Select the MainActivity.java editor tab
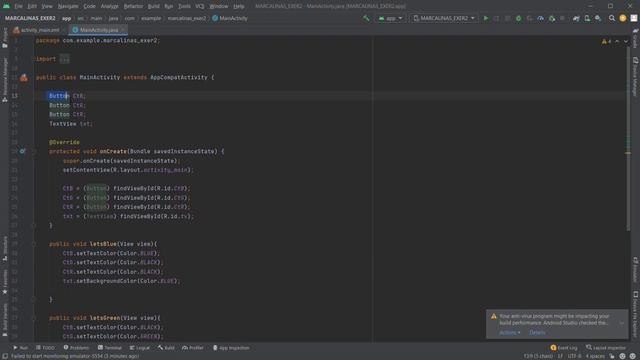Image resolution: width=640 pixels, height=360 pixels. pos(98,30)
